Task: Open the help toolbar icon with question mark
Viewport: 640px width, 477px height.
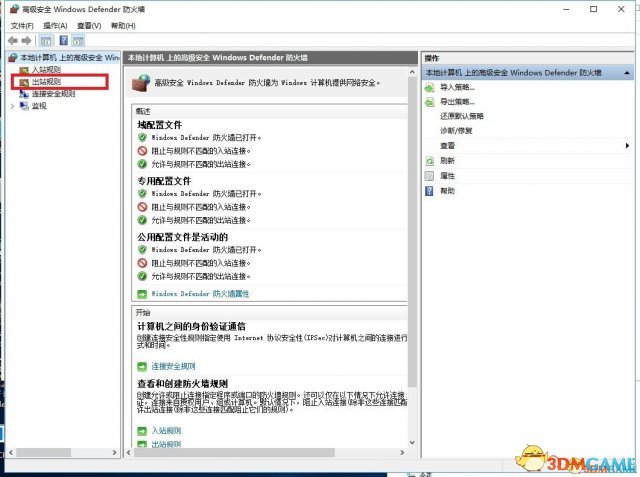Action: click(x=64, y=40)
